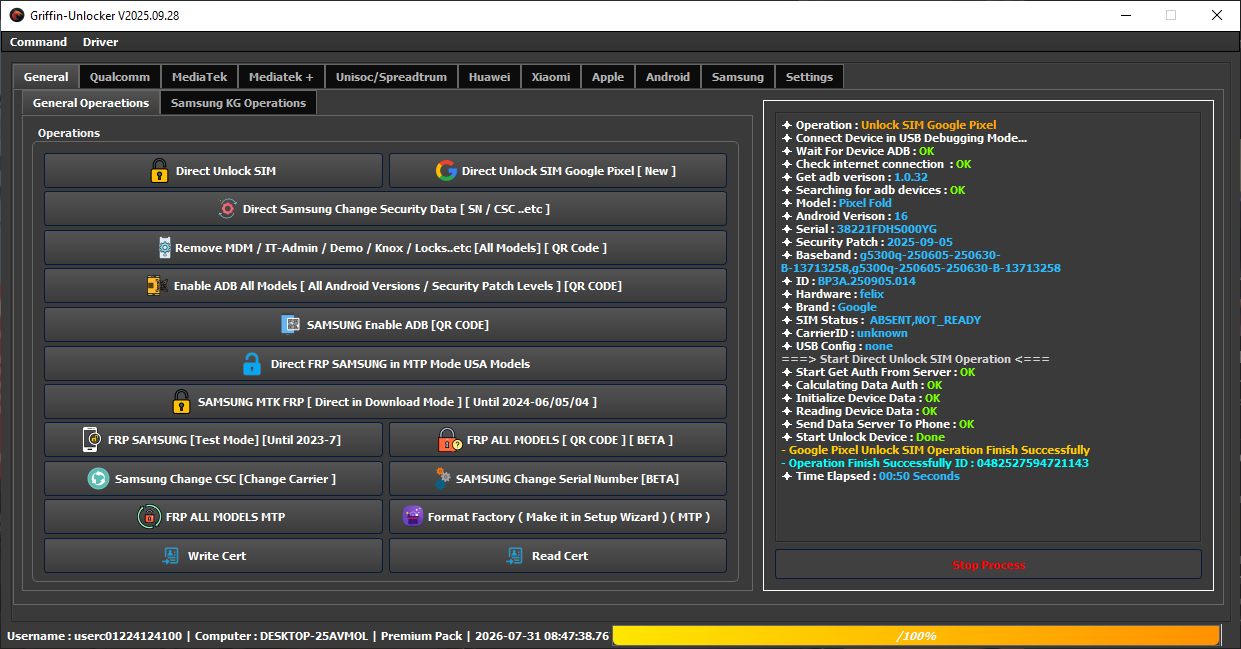Click the teal refresh icon on Samsung Change CSC
Screen dimensions: 1241x649
coord(98,479)
